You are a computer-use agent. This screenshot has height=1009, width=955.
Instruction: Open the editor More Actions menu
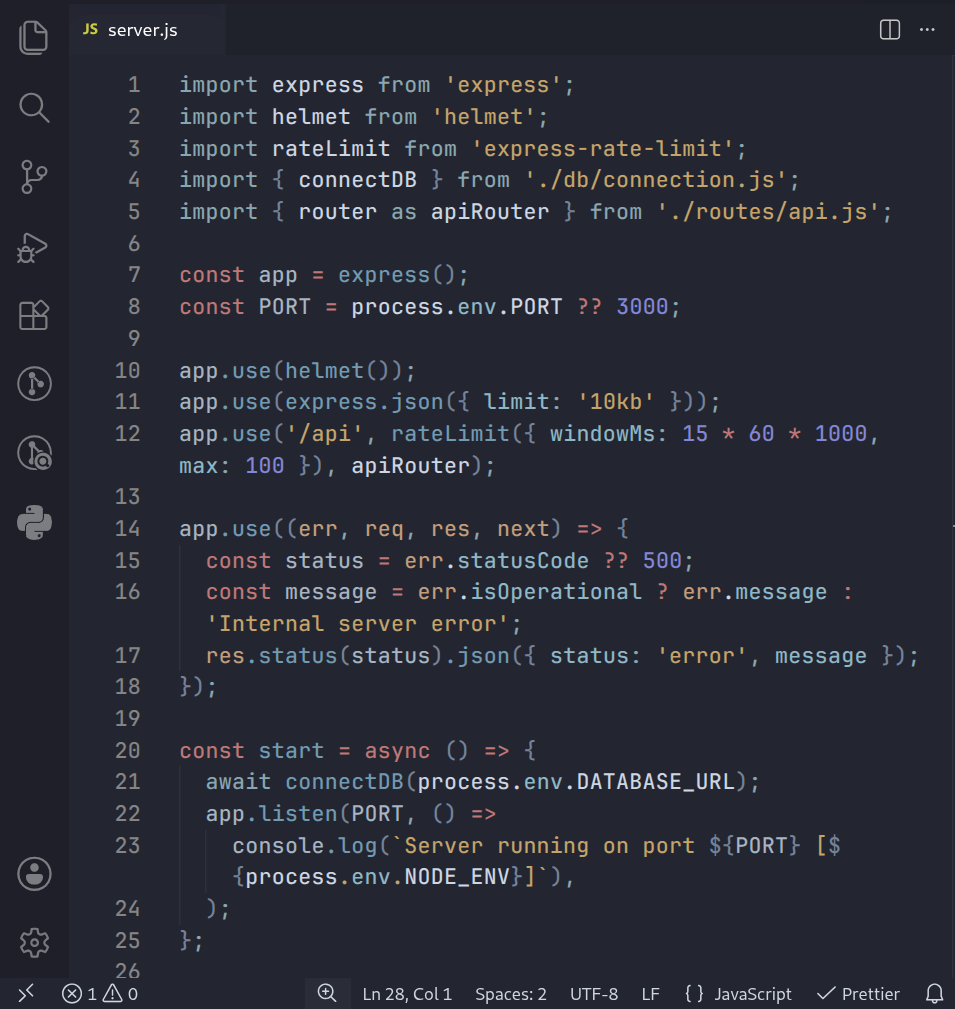[927, 30]
